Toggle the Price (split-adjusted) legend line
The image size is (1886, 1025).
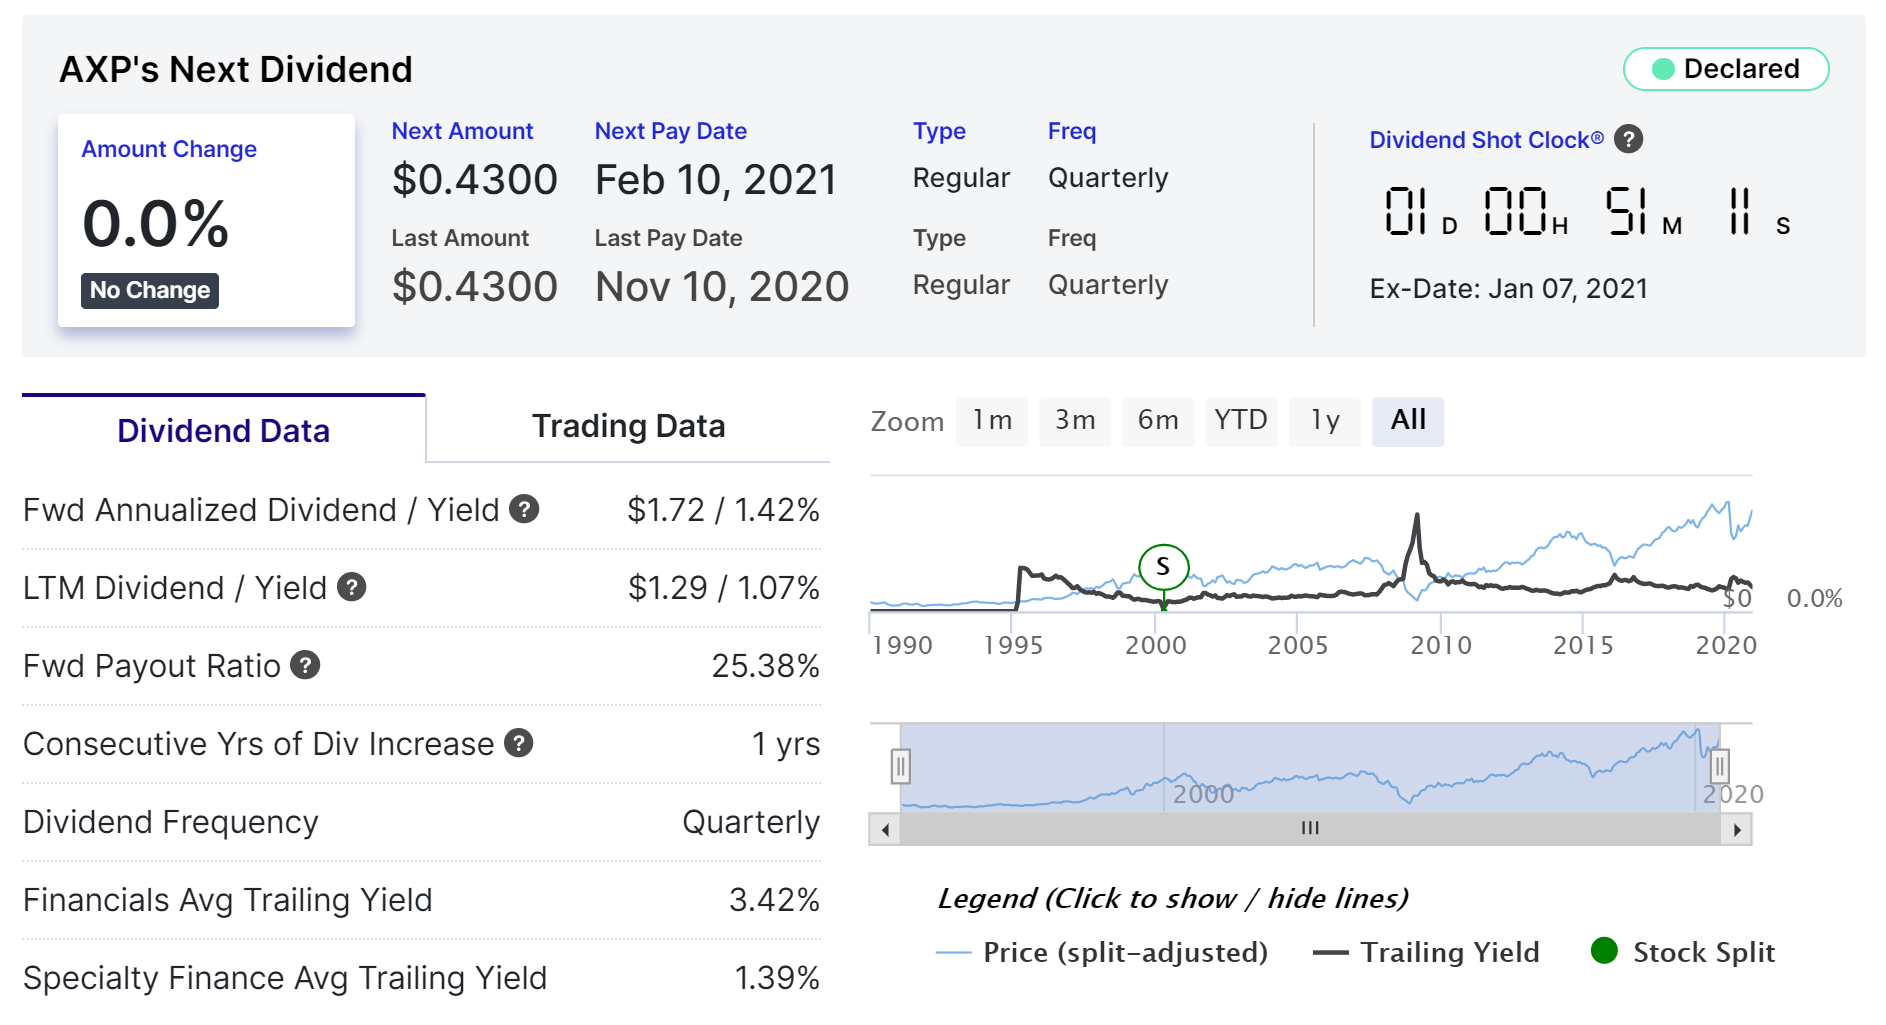pyautogui.click(x=1102, y=952)
